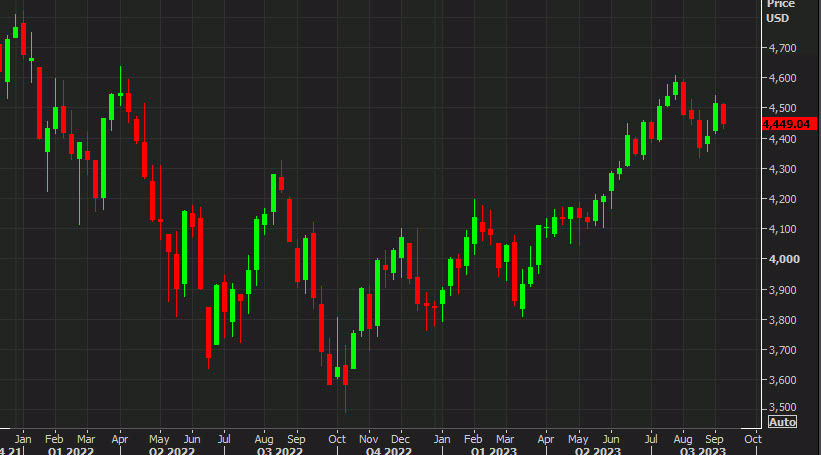Click the Auto scale button
The image size is (821, 455).
point(782,422)
